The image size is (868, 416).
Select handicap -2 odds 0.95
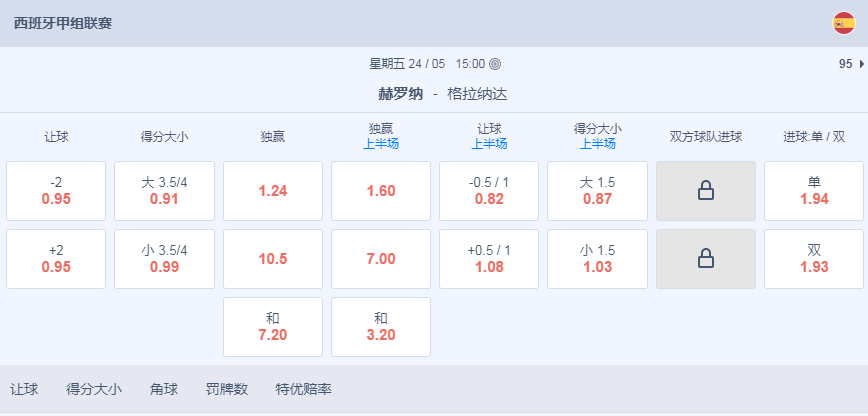coord(56,191)
